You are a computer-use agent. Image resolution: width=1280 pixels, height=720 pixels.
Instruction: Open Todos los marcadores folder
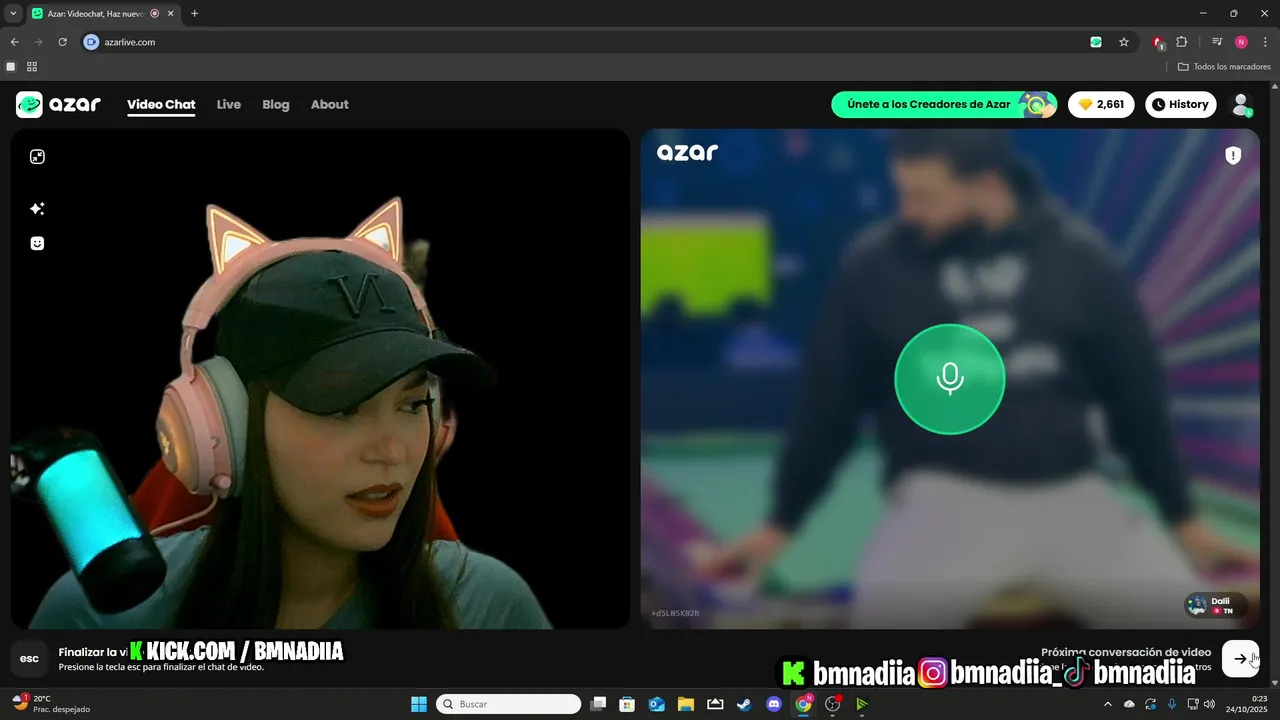(1224, 67)
